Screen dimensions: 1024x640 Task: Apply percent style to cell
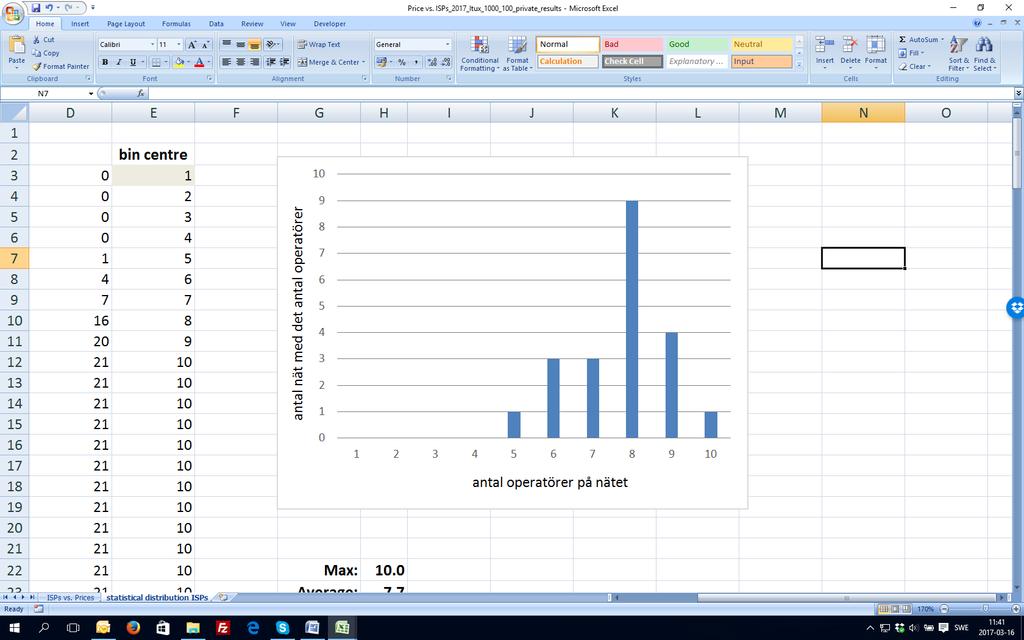tap(402, 62)
